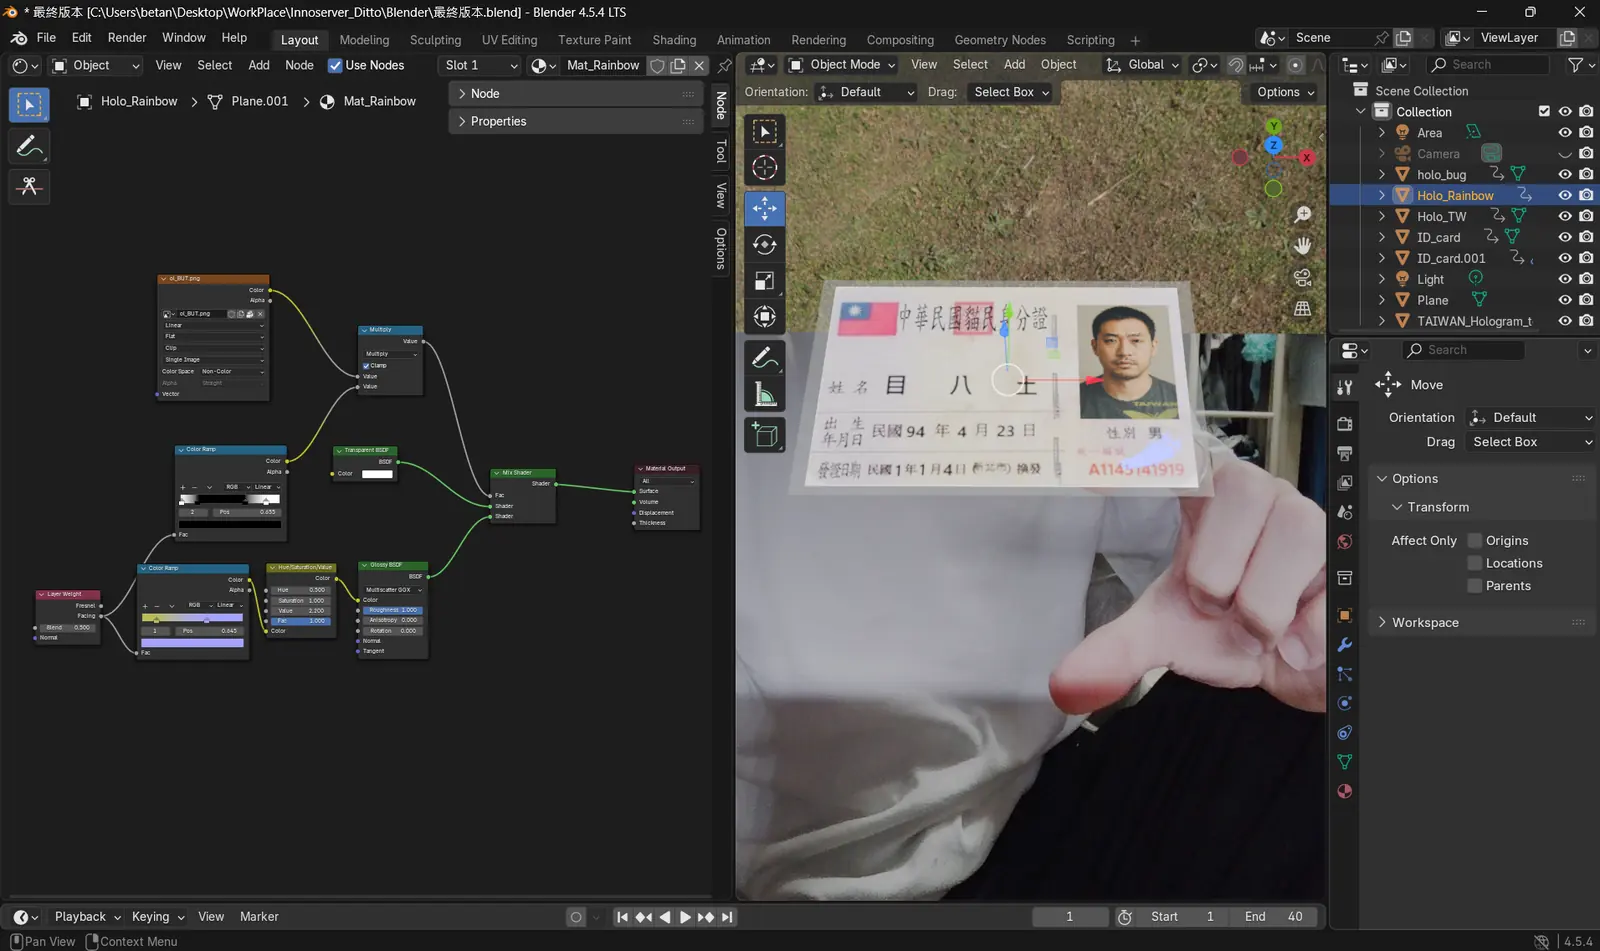
Task: Switch to the Shading workspace tab
Action: pos(674,40)
